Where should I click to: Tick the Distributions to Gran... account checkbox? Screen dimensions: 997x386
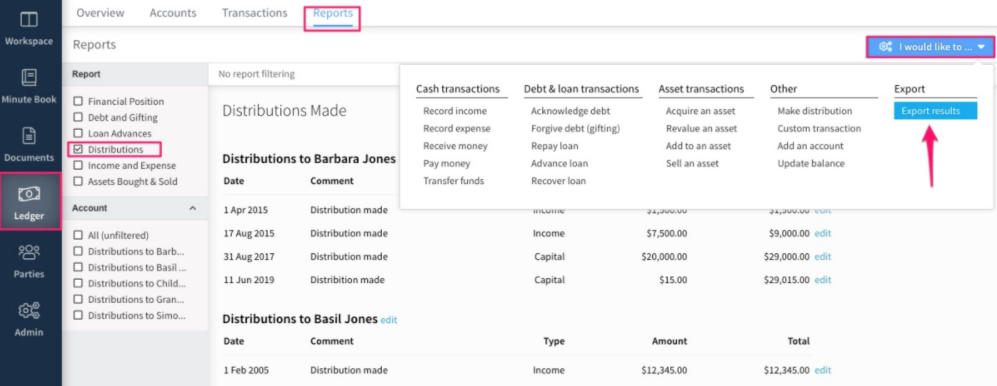click(x=78, y=299)
